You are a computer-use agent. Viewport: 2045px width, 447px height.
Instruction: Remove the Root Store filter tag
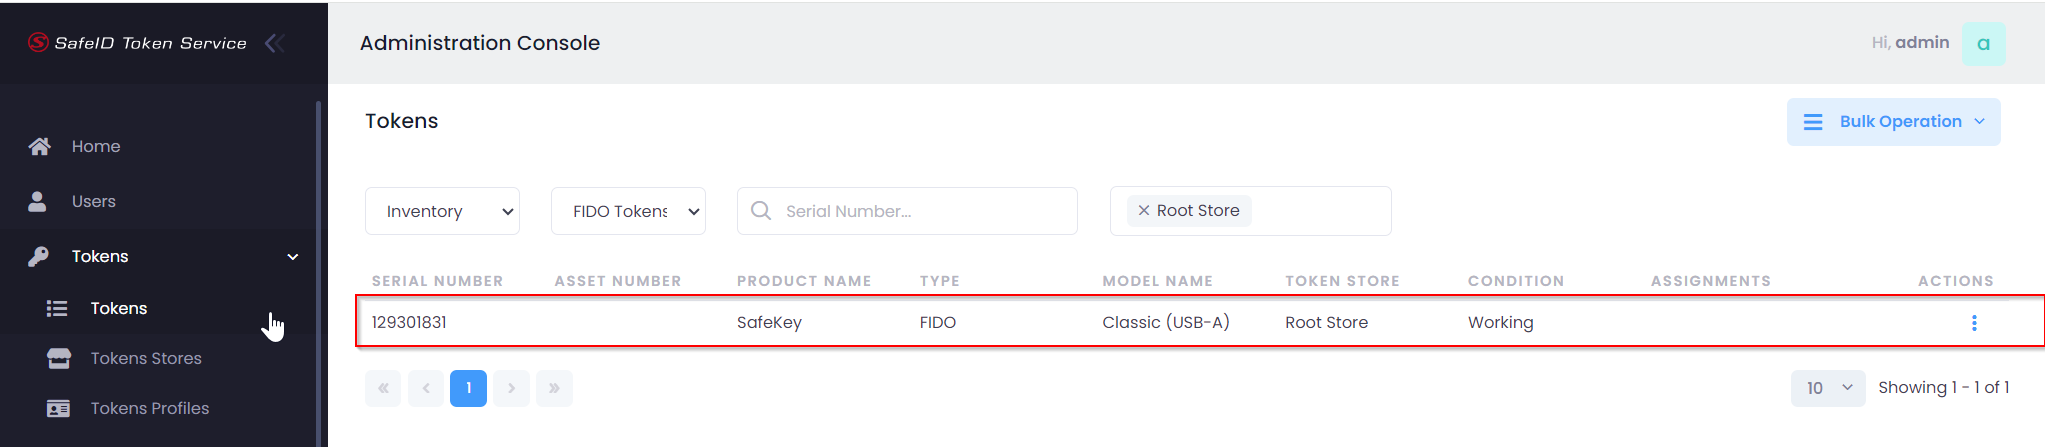tap(1143, 211)
